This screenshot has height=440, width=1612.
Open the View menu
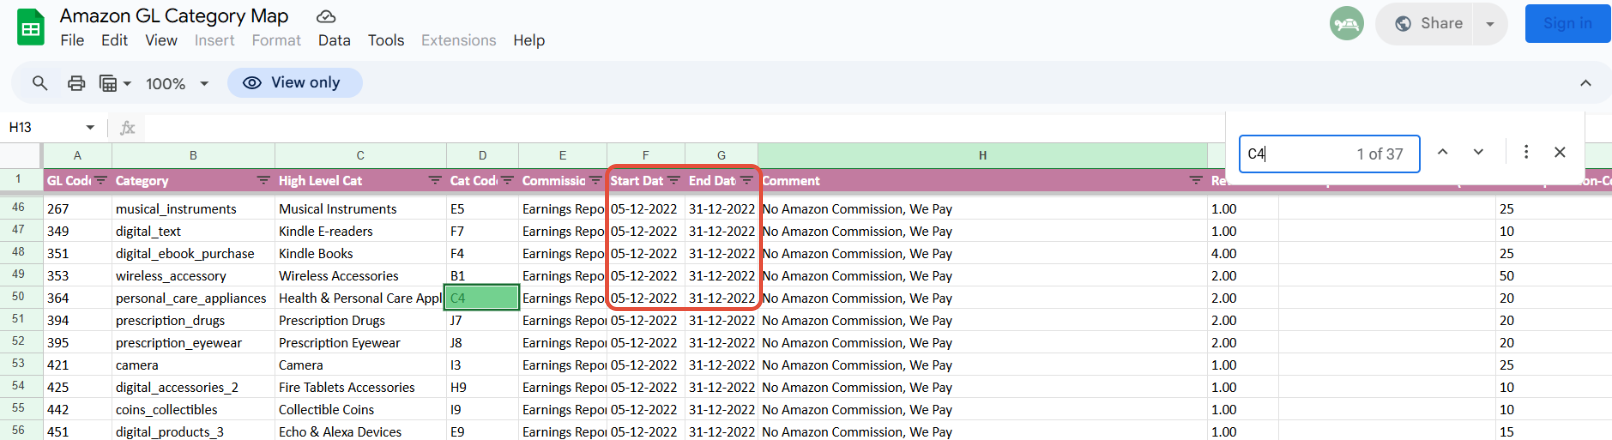(x=161, y=40)
